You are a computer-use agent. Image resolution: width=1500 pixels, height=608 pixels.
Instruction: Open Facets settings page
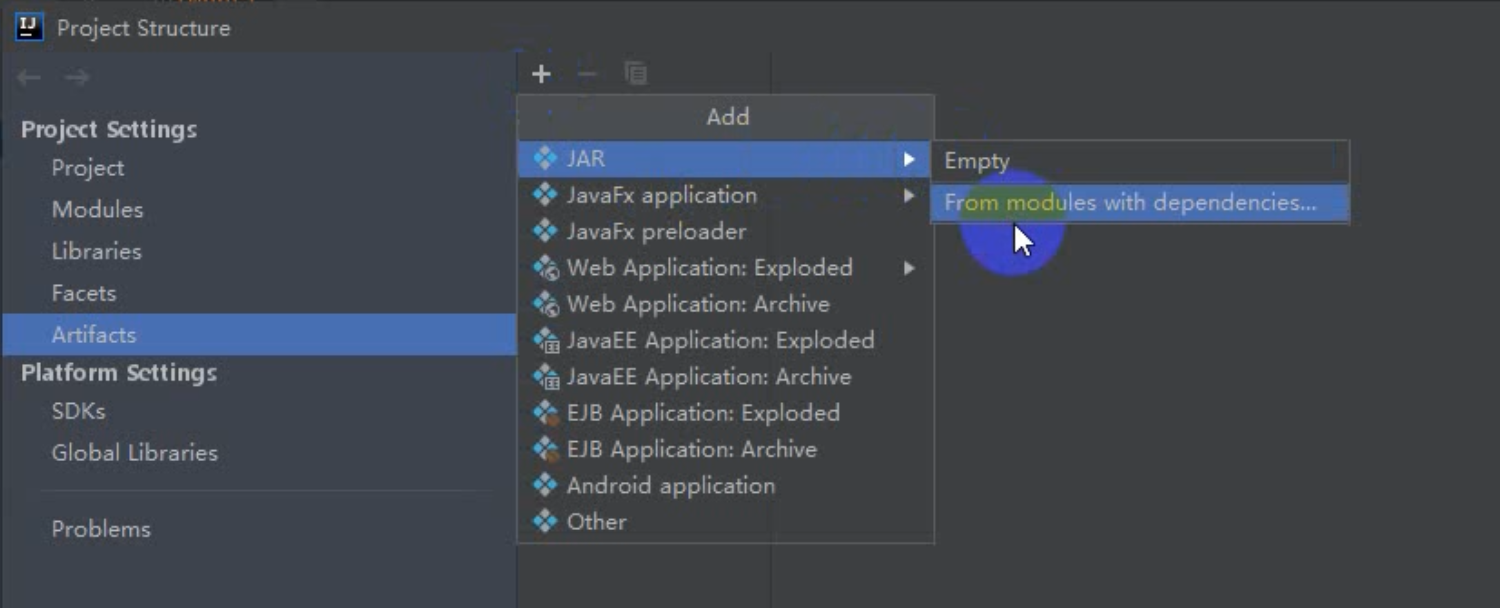(258, 293)
